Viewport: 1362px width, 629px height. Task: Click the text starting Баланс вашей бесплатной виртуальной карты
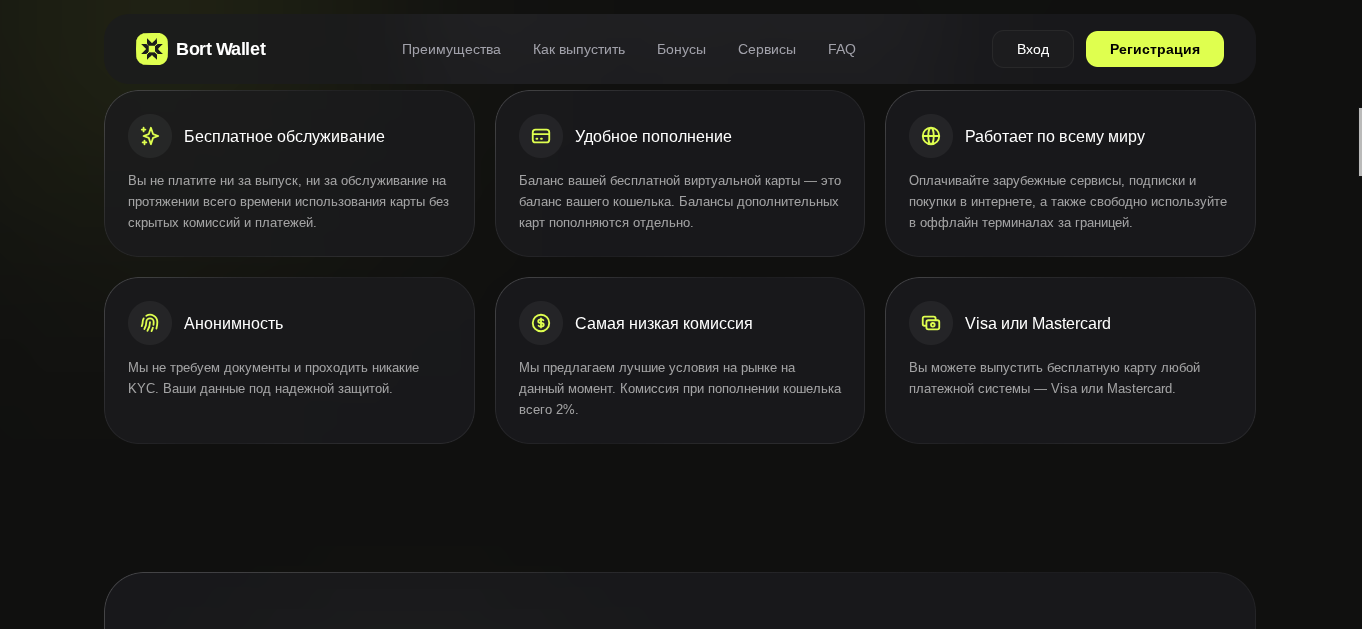click(x=680, y=201)
